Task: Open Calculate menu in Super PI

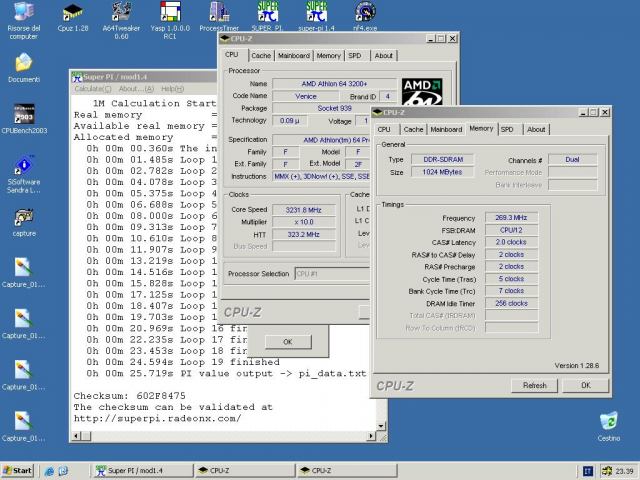Action: [x=93, y=89]
